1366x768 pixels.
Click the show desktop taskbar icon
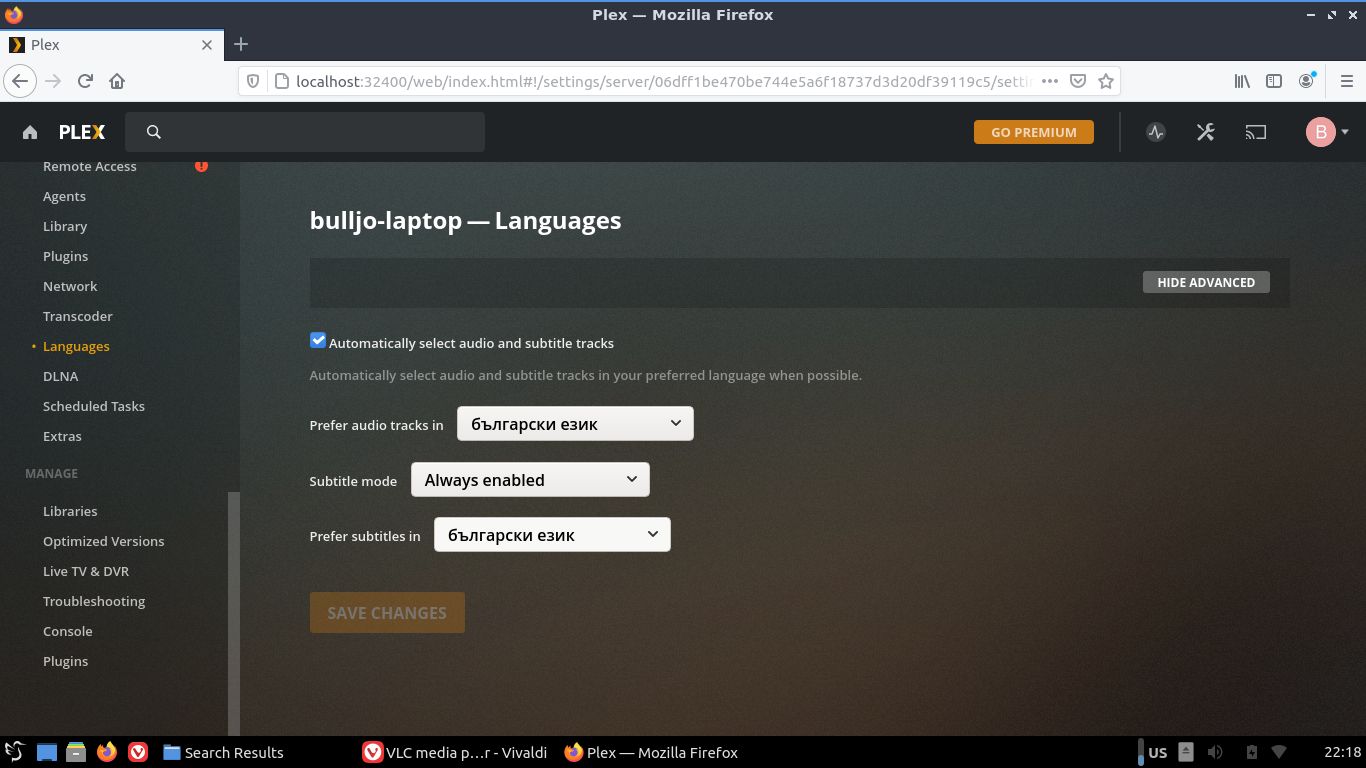pos(47,752)
